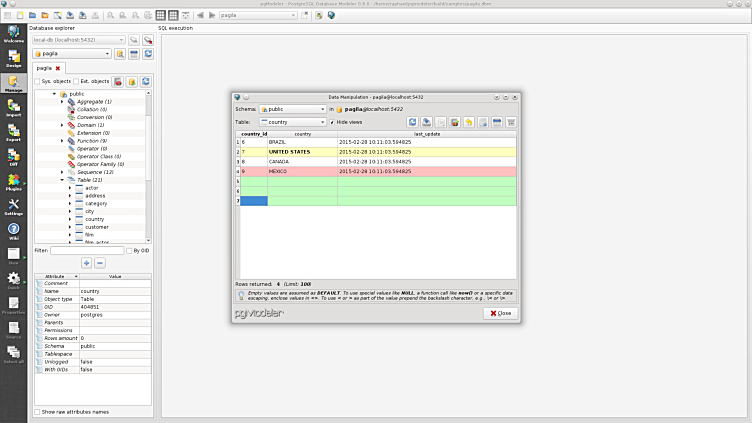The height and width of the screenshot is (423, 752).
Task: Open the Schema dropdown showing public
Action: pyautogui.click(x=292, y=109)
